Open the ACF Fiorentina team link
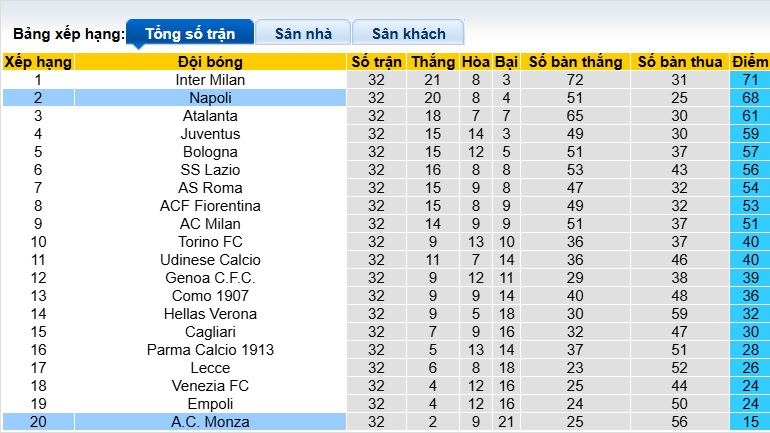Screen dimensions: 770x433 coord(210,206)
